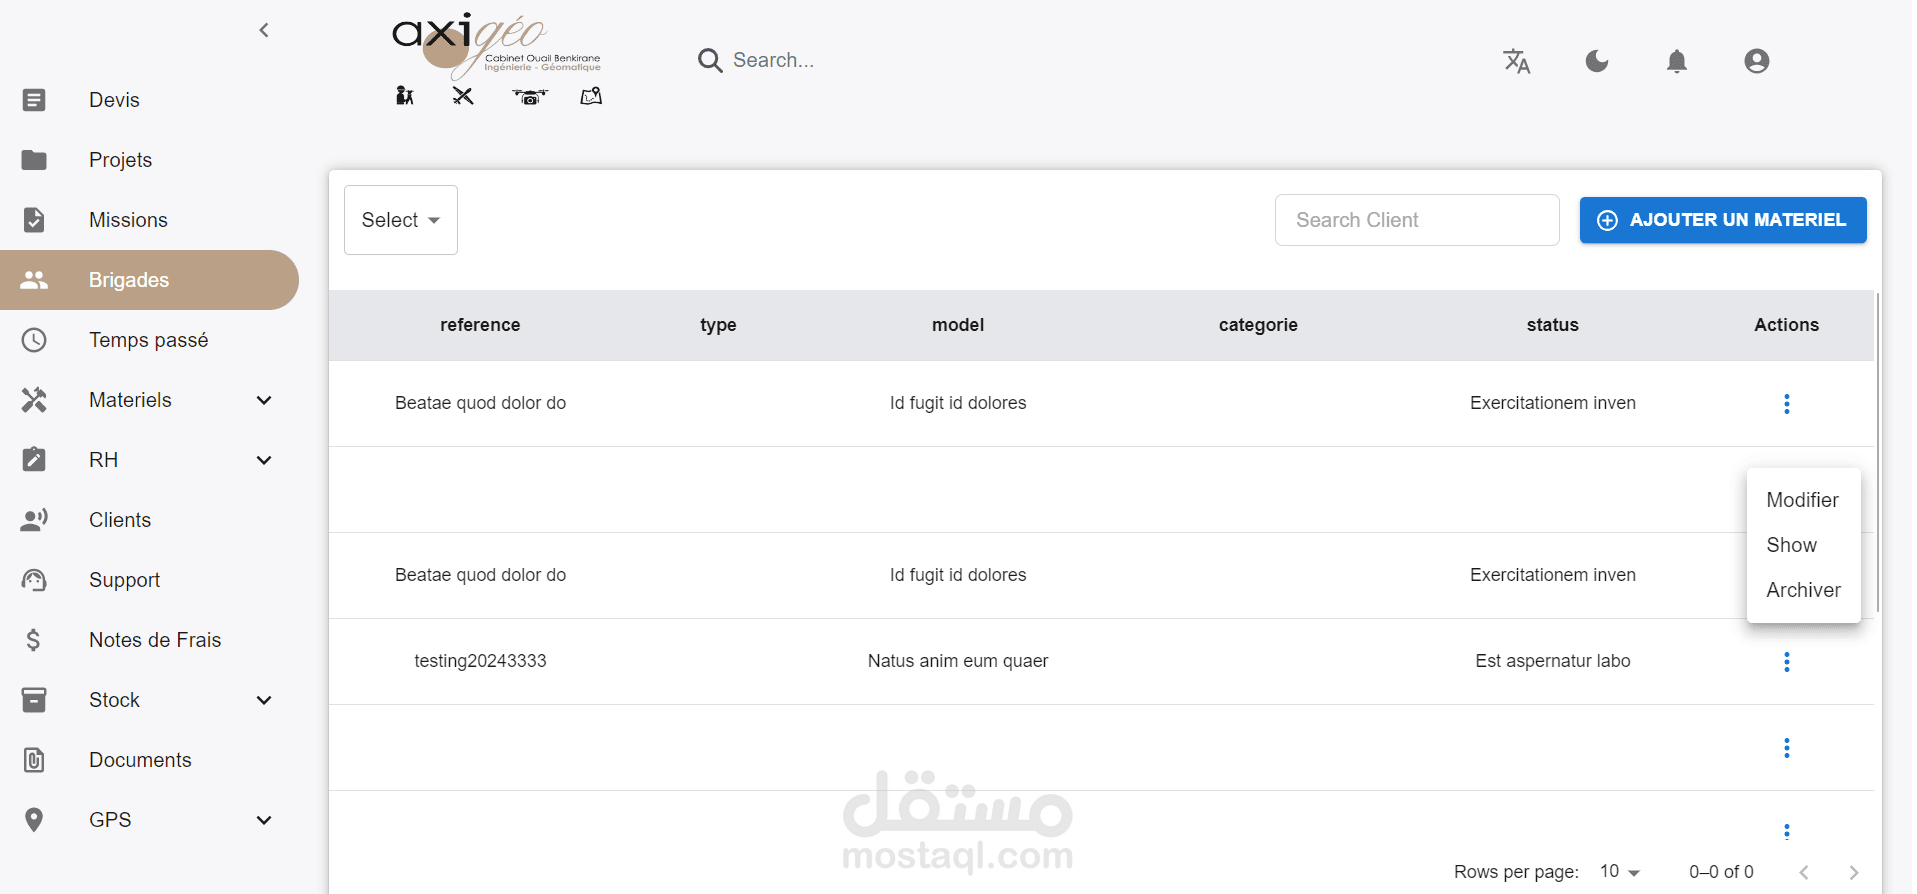Click the categorie column header

tap(1258, 325)
